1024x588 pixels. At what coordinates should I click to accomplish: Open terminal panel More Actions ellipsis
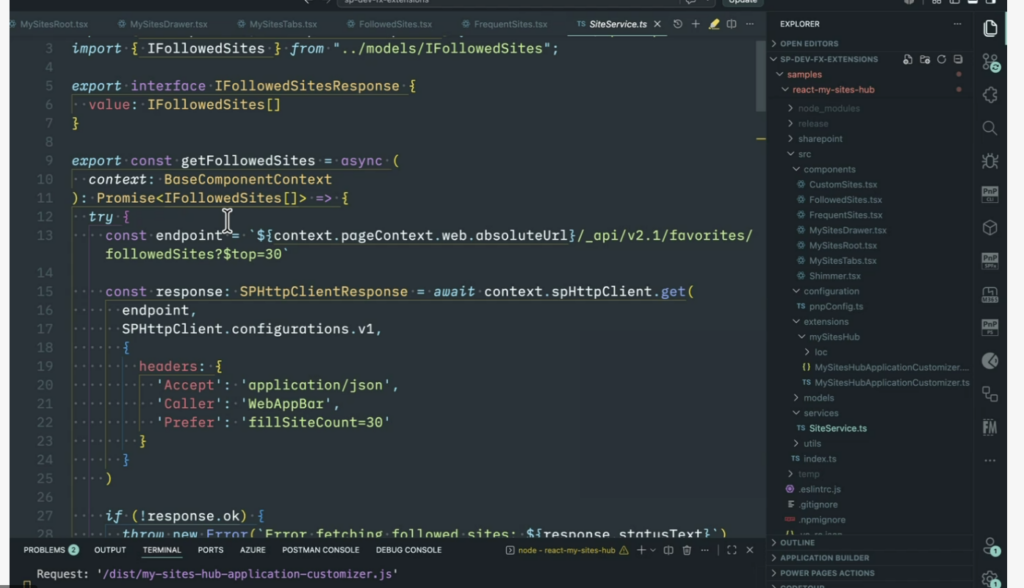[705, 550]
